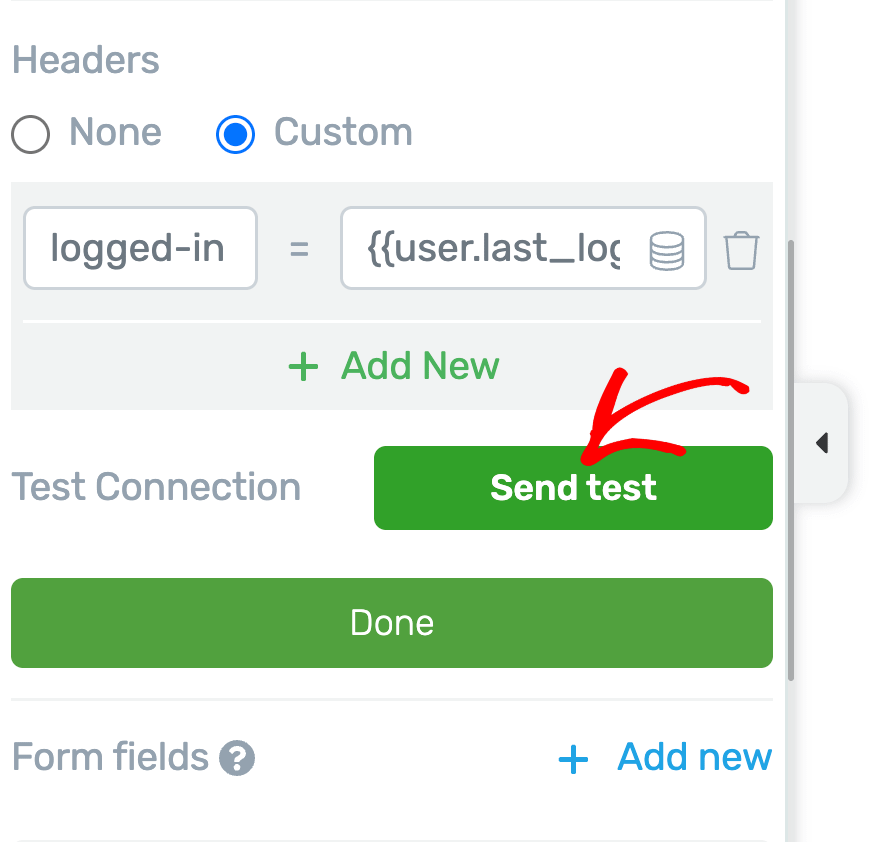Click the blue Add new form field text
Image resolution: width=886 pixels, height=842 pixels.
pos(695,757)
